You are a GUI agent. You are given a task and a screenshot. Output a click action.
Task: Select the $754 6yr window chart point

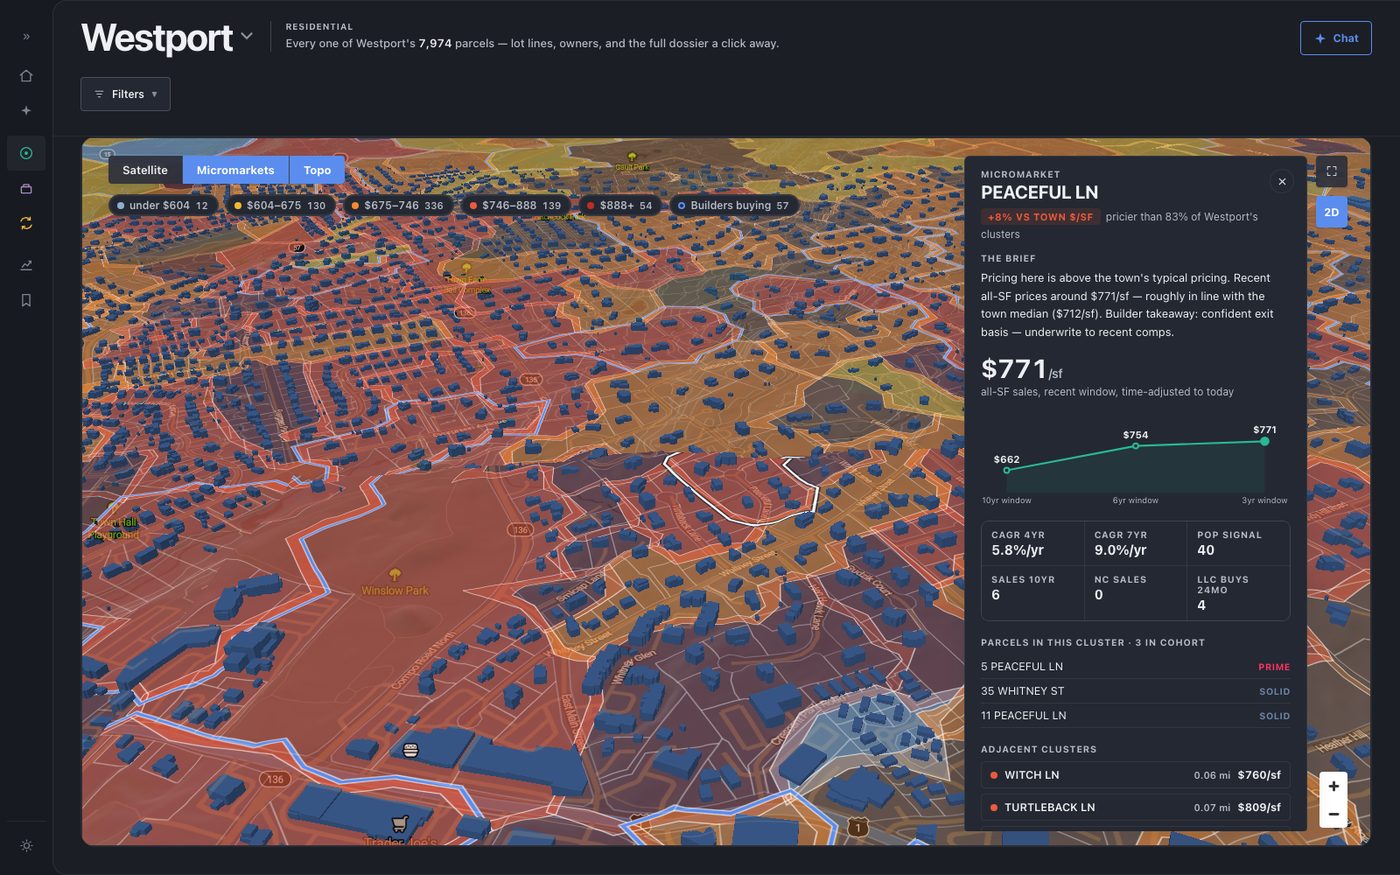pos(1135,446)
